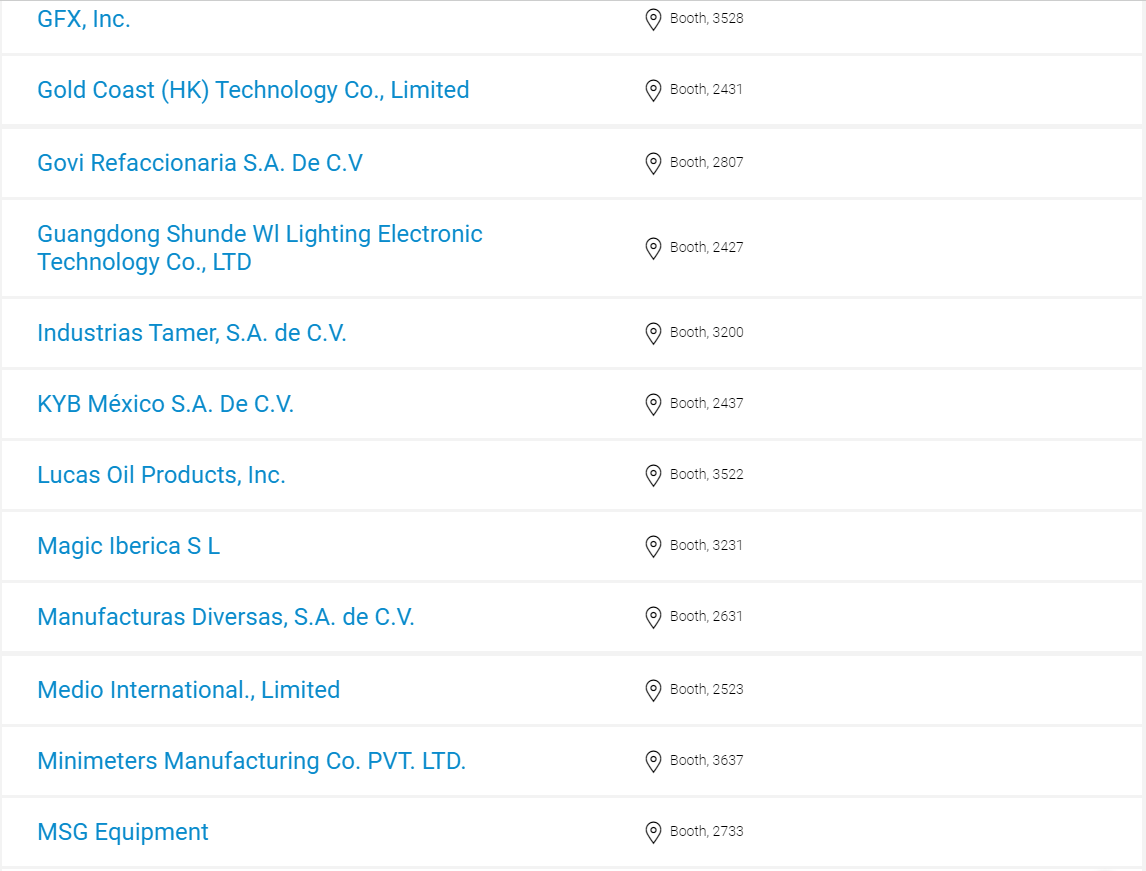Select the map pin icon beside Booth 2807

click(653, 163)
